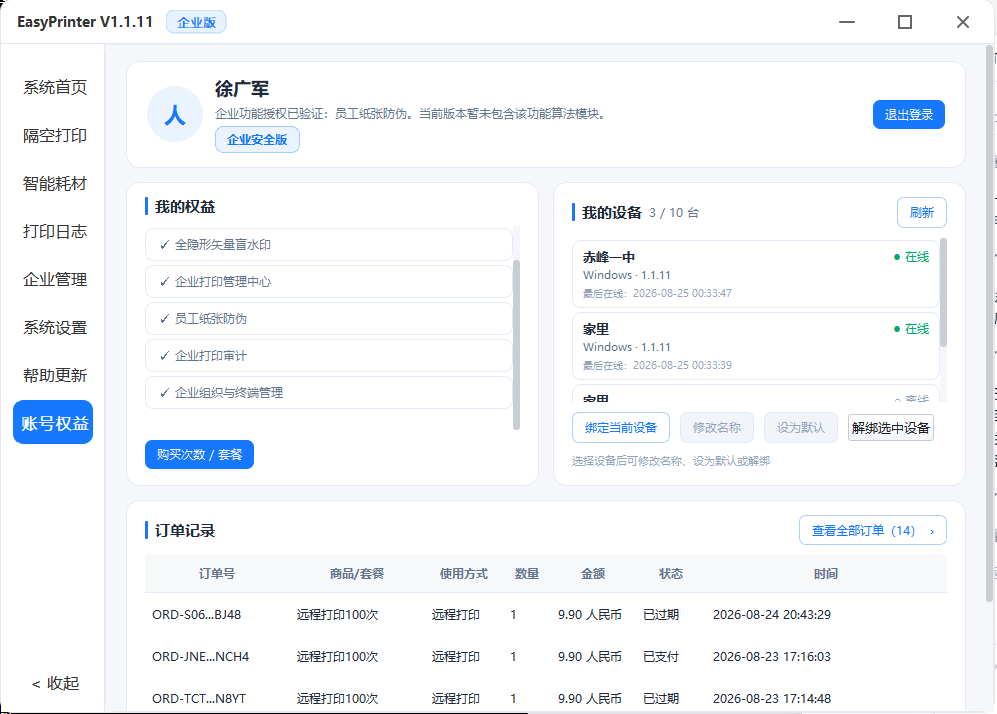
Task: Open 帮助更新 in sidebar
Action: click(x=55, y=376)
